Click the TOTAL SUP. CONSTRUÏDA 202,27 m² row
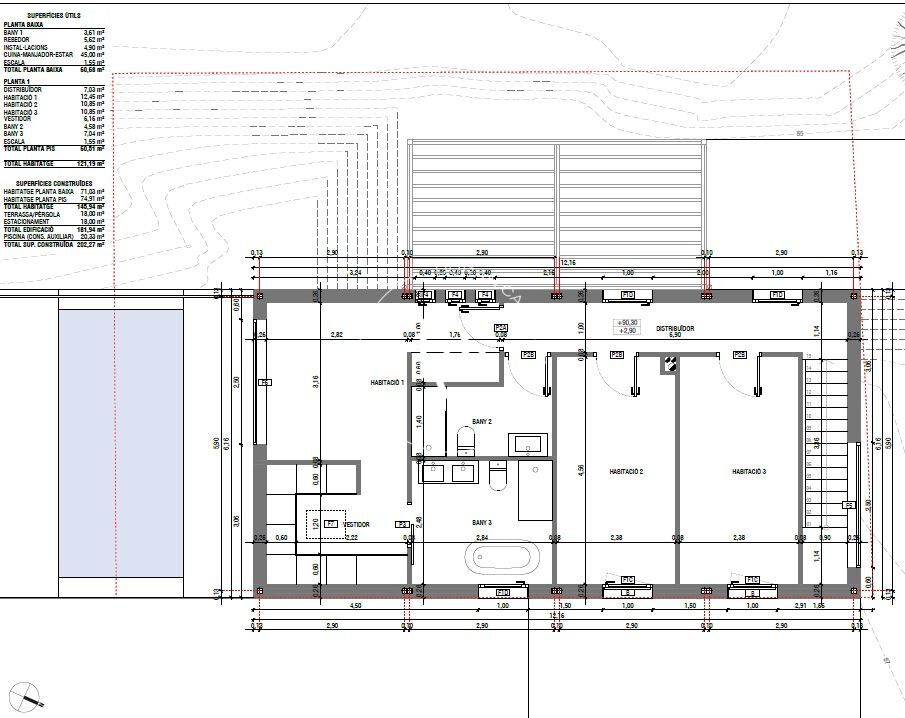Screen dimensions: 905x718 coord(54,244)
